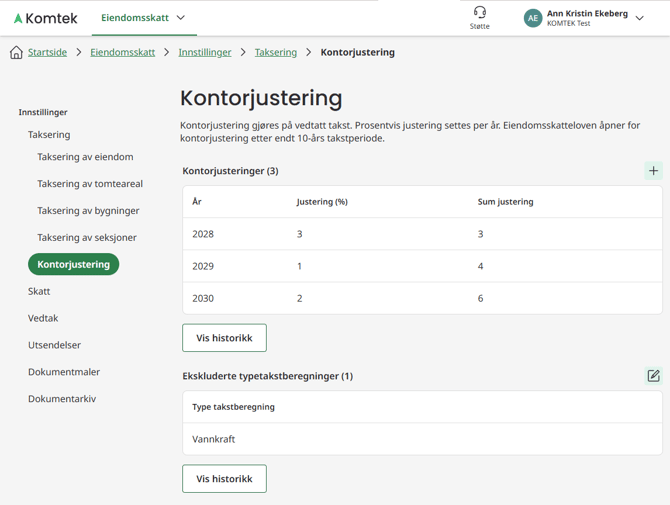Click the edit icon for Ekskluderte typetakstberegninger
Screen dimensions: 670x505
tap(653, 376)
